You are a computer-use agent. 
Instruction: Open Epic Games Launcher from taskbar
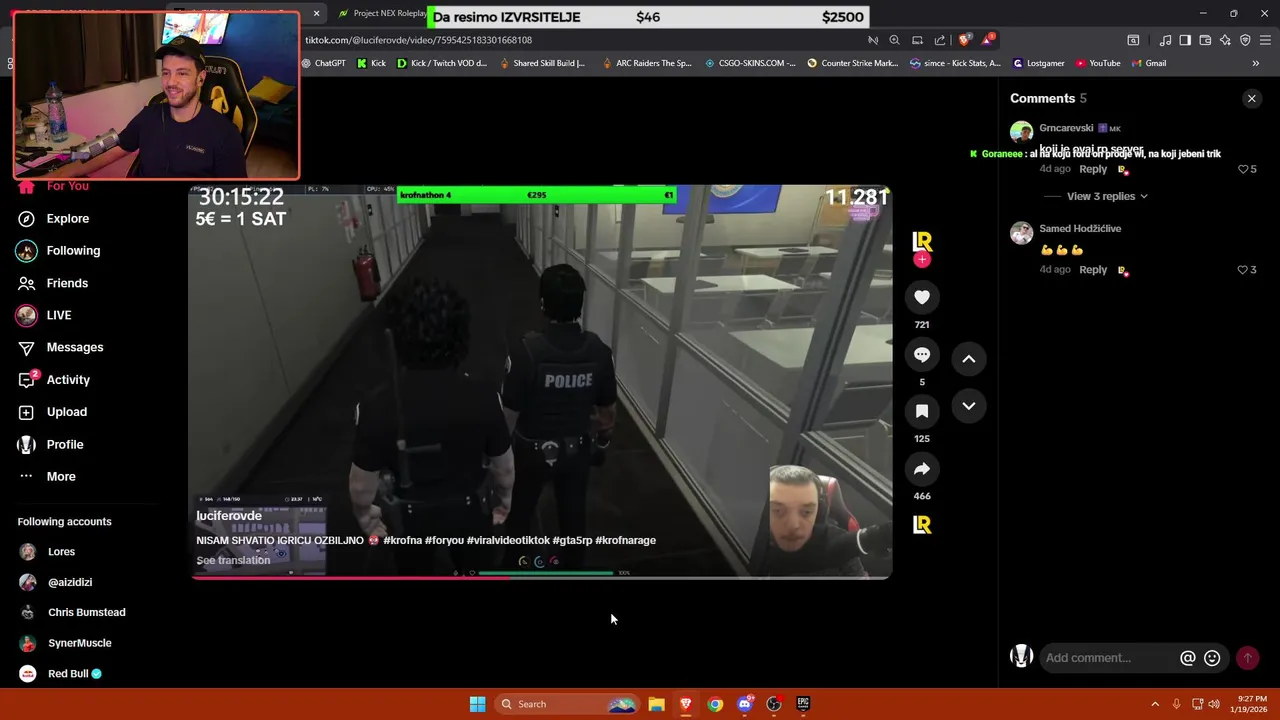point(803,704)
